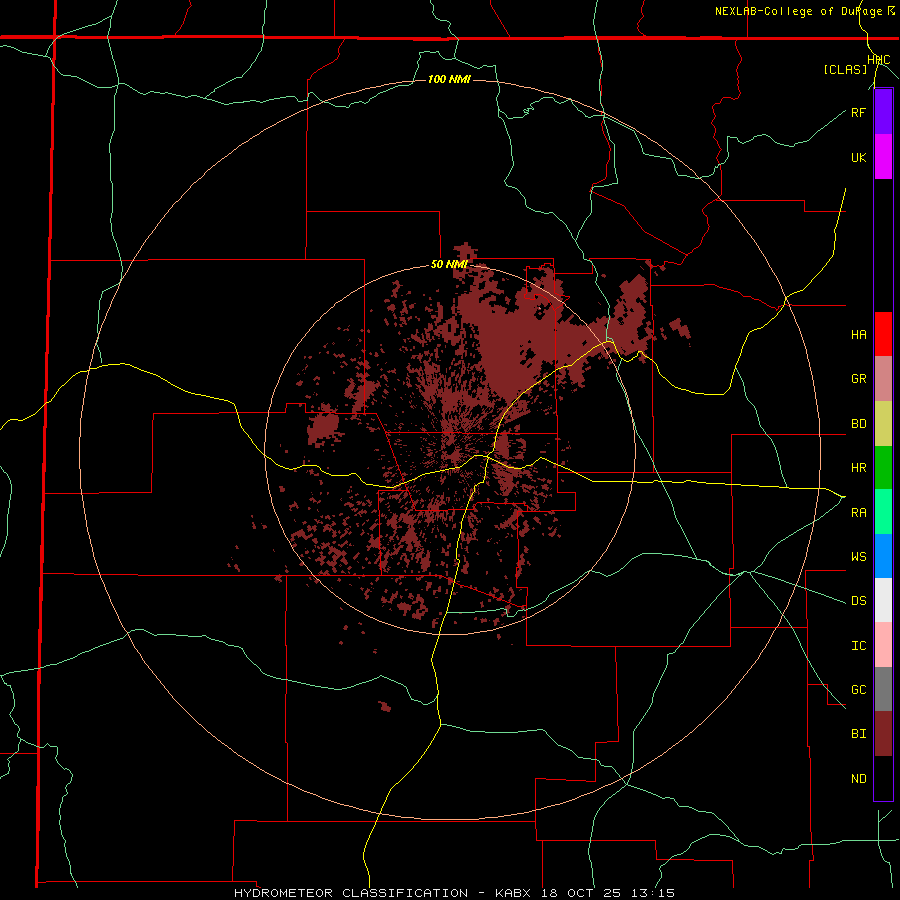
Task: Click the 'RF' legend label
Action: tap(858, 112)
